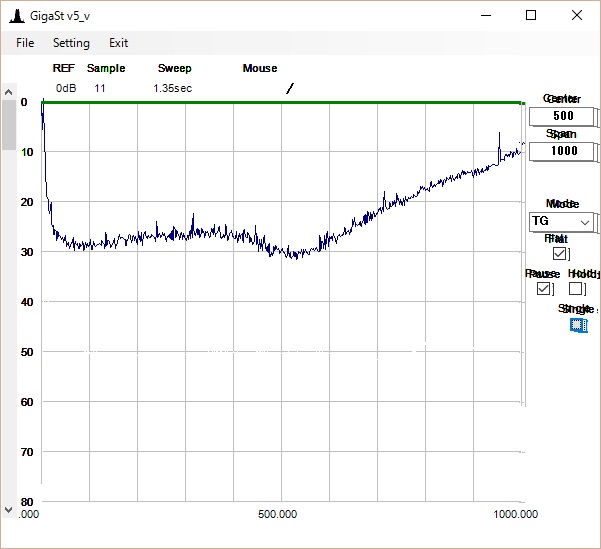Click the REF value 0dB
The height and width of the screenshot is (549, 601).
[66, 88]
